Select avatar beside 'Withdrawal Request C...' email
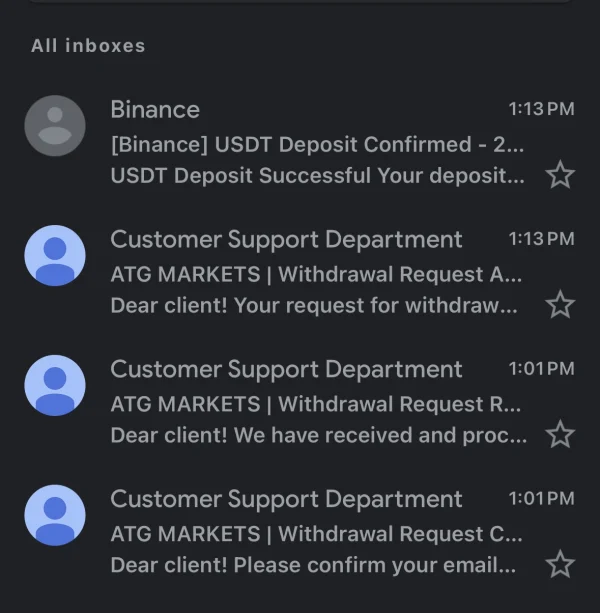The height and width of the screenshot is (613, 600). pos(55,515)
